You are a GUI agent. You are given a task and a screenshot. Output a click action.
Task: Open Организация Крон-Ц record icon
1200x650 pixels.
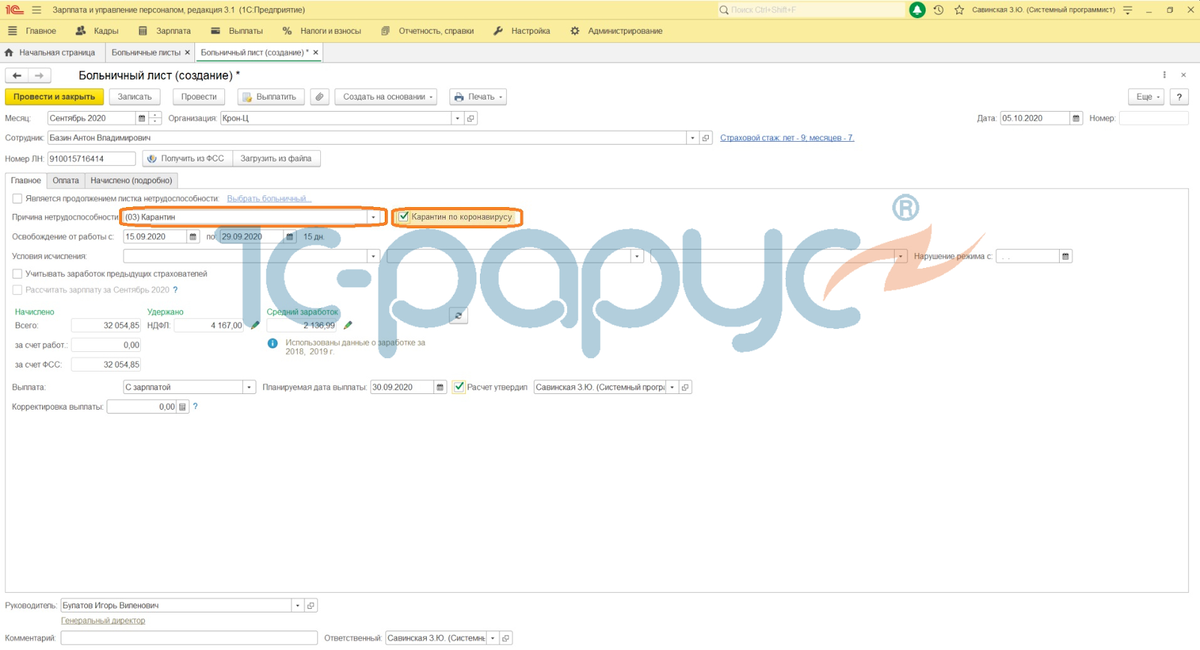[471, 118]
